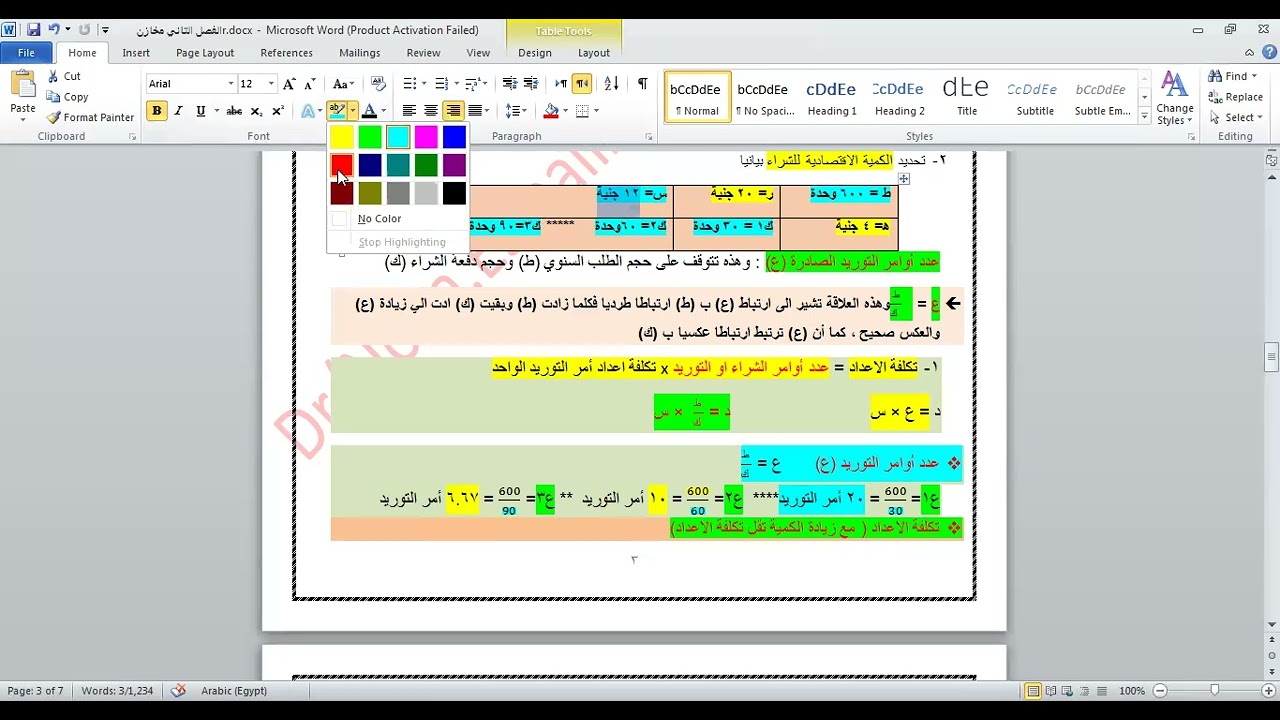Screen dimensions: 1280x720
Task: Click the Copy button
Action: coord(68,97)
